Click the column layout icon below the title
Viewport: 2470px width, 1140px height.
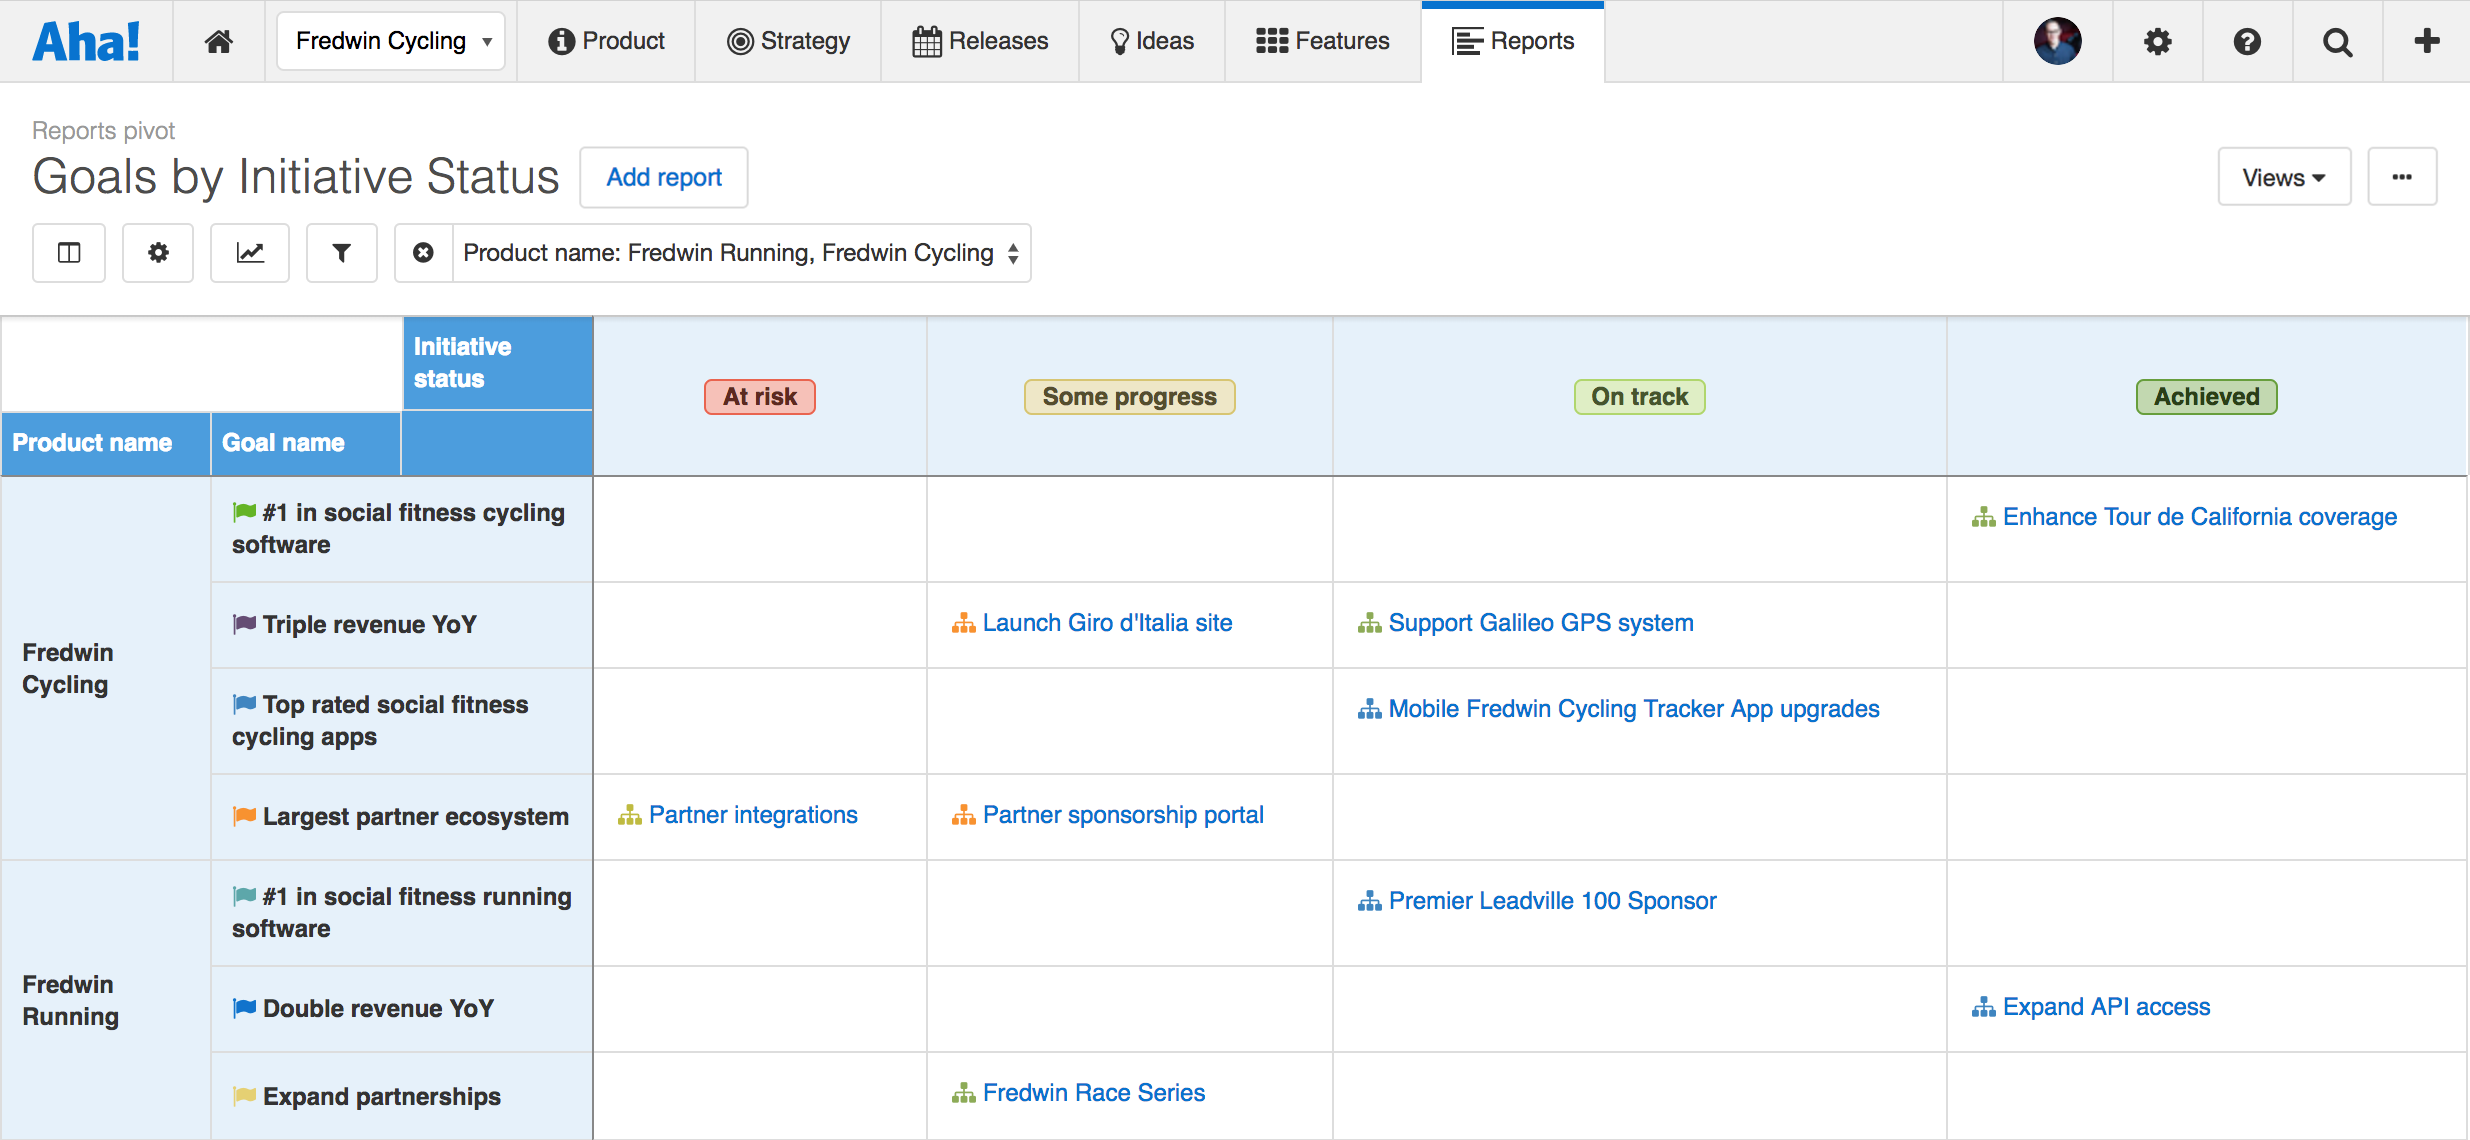pos(68,253)
